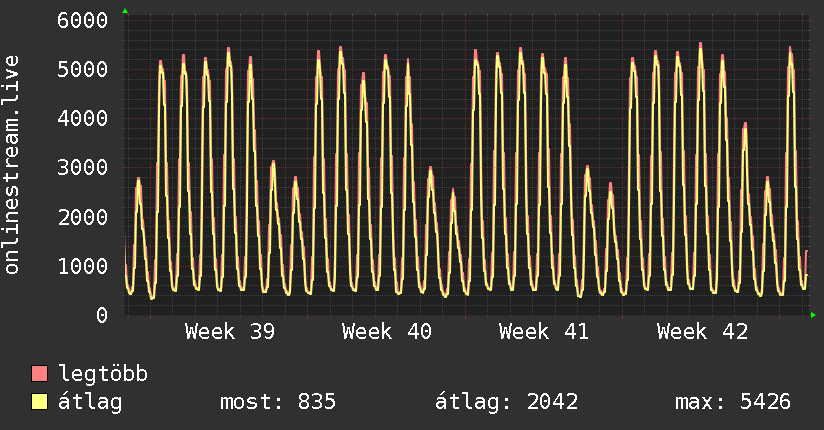Click the Week 42 axis label
This screenshot has width=824, height=430.
click(x=702, y=332)
